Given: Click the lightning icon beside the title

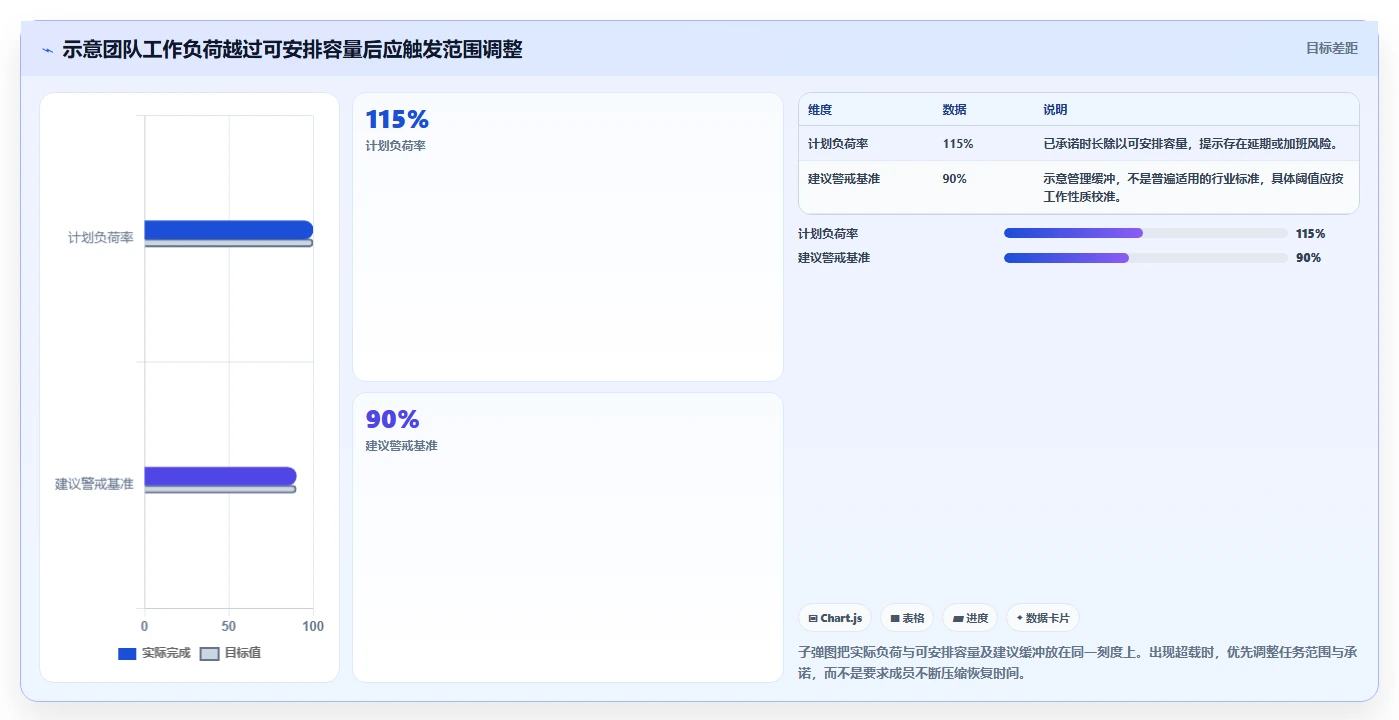Looking at the screenshot, I should pos(47,49).
